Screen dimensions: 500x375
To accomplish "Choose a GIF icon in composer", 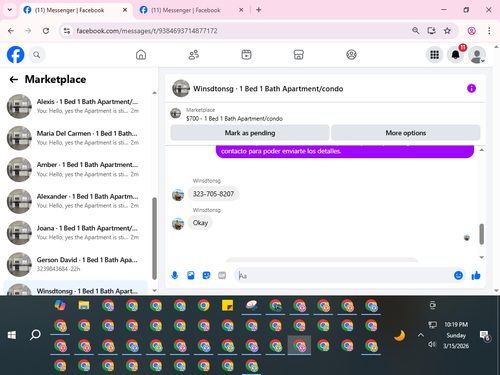I will tap(222, 275).
